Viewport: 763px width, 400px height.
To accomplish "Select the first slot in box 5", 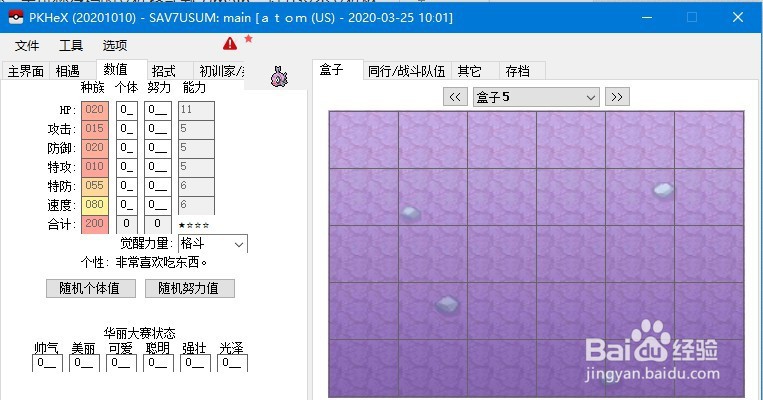I will pyautogui.click(x=364, y=140).
